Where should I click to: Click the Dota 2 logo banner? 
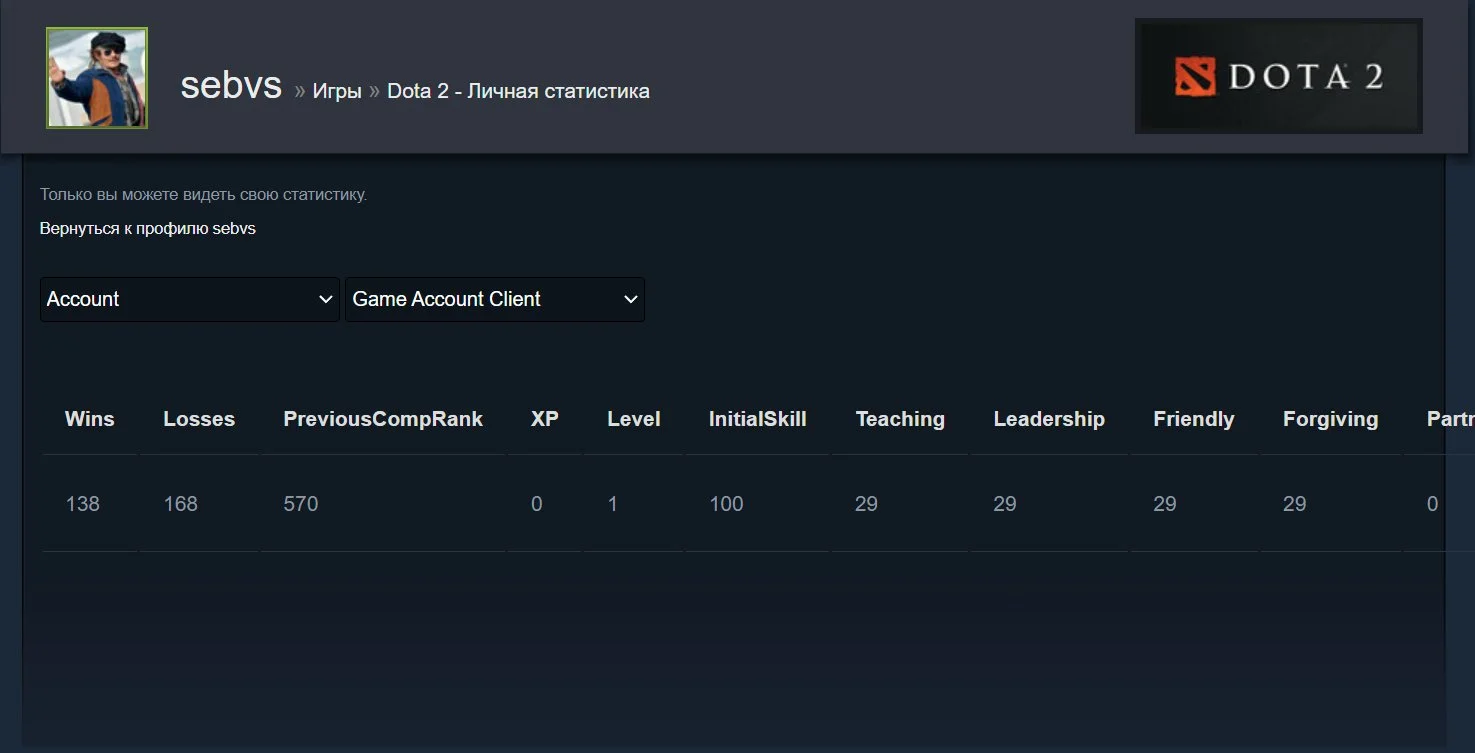click(1278, 76)
